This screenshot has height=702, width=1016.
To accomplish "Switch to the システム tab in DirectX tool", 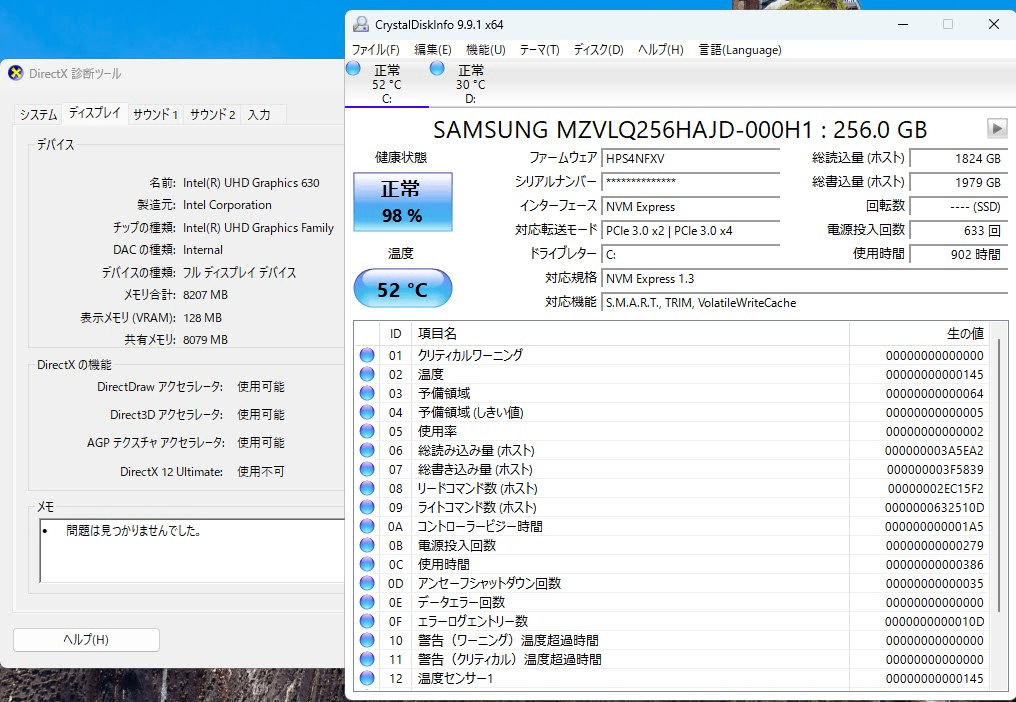I will pyautogui.click(x=38, y=115).
